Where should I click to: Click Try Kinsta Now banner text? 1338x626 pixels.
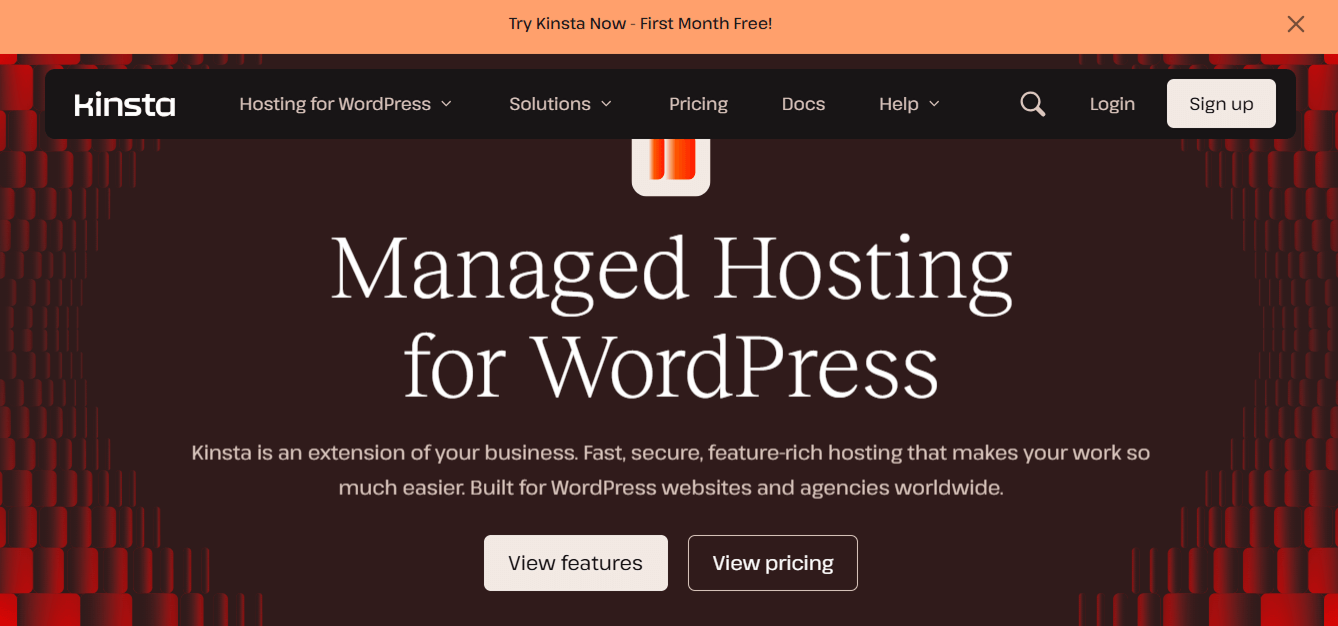(640, 24)
